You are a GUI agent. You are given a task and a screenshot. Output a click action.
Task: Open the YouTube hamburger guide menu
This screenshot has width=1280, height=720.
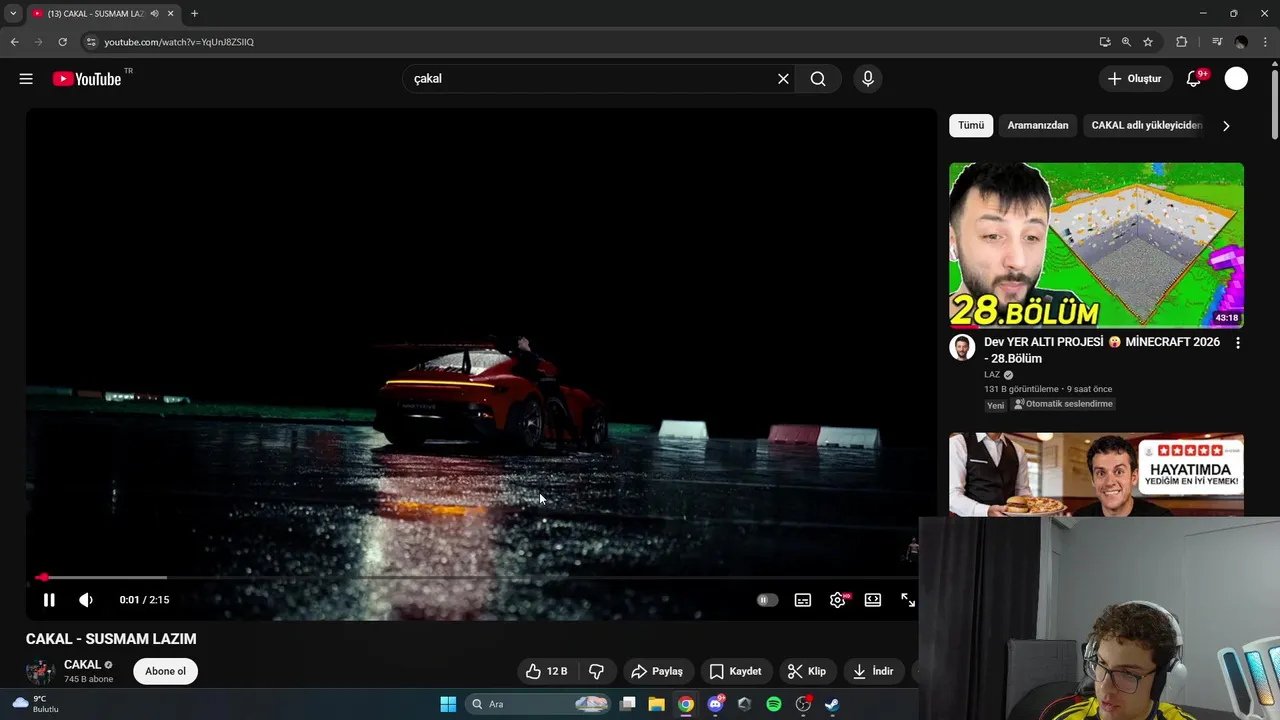coord(26,79)
